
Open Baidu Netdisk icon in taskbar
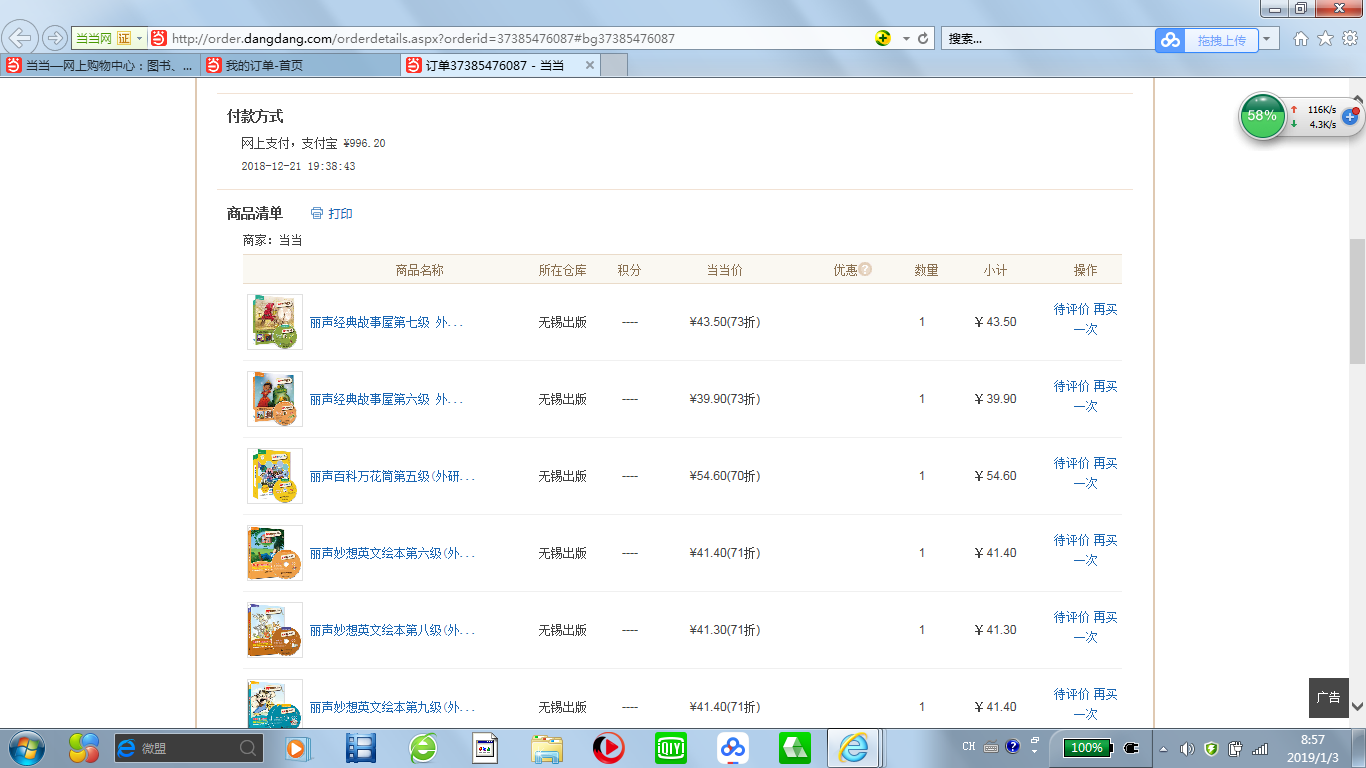(733, 748)
